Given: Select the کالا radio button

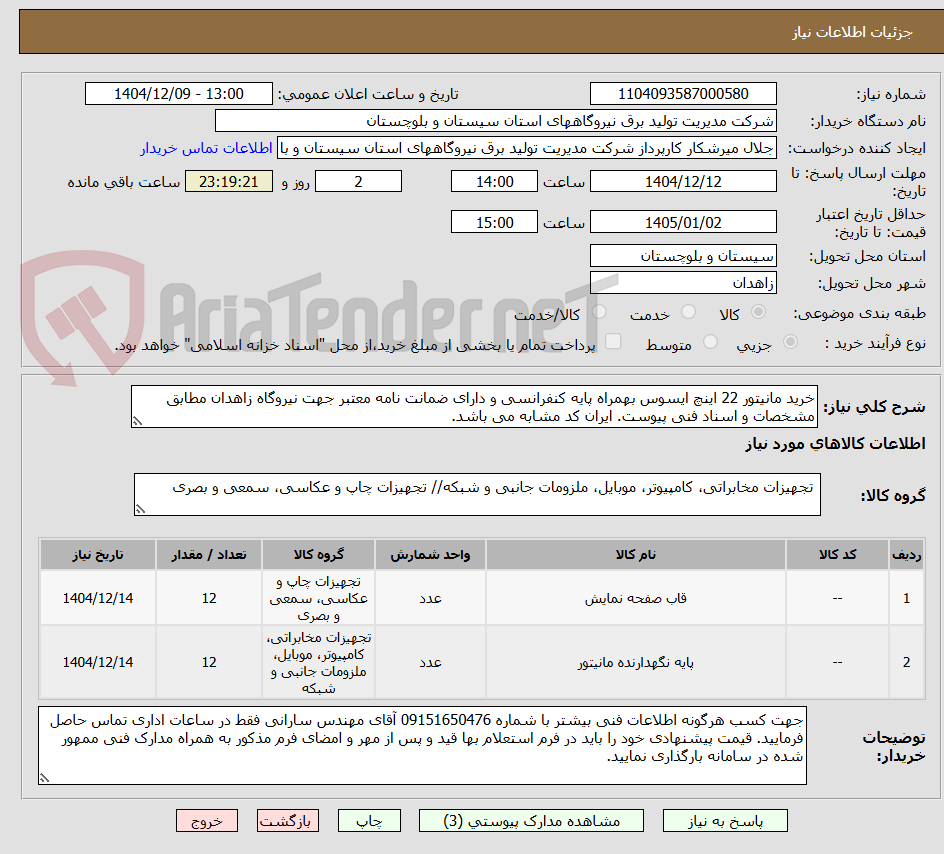Looking at the screenshot, I should (x=759, y=312).
